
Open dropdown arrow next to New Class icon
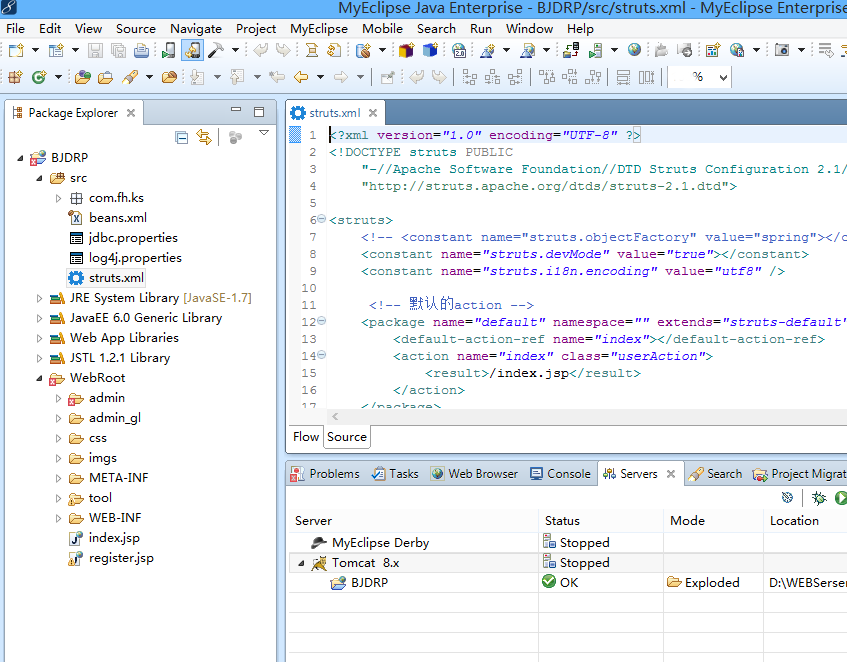pyautogui.click(x=58, y=77)
